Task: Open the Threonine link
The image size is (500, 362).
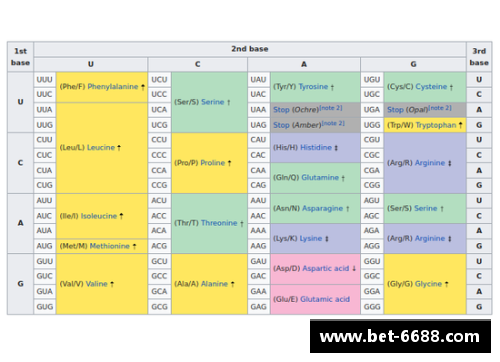Action: pyautogui.click(x=219, y=223)
